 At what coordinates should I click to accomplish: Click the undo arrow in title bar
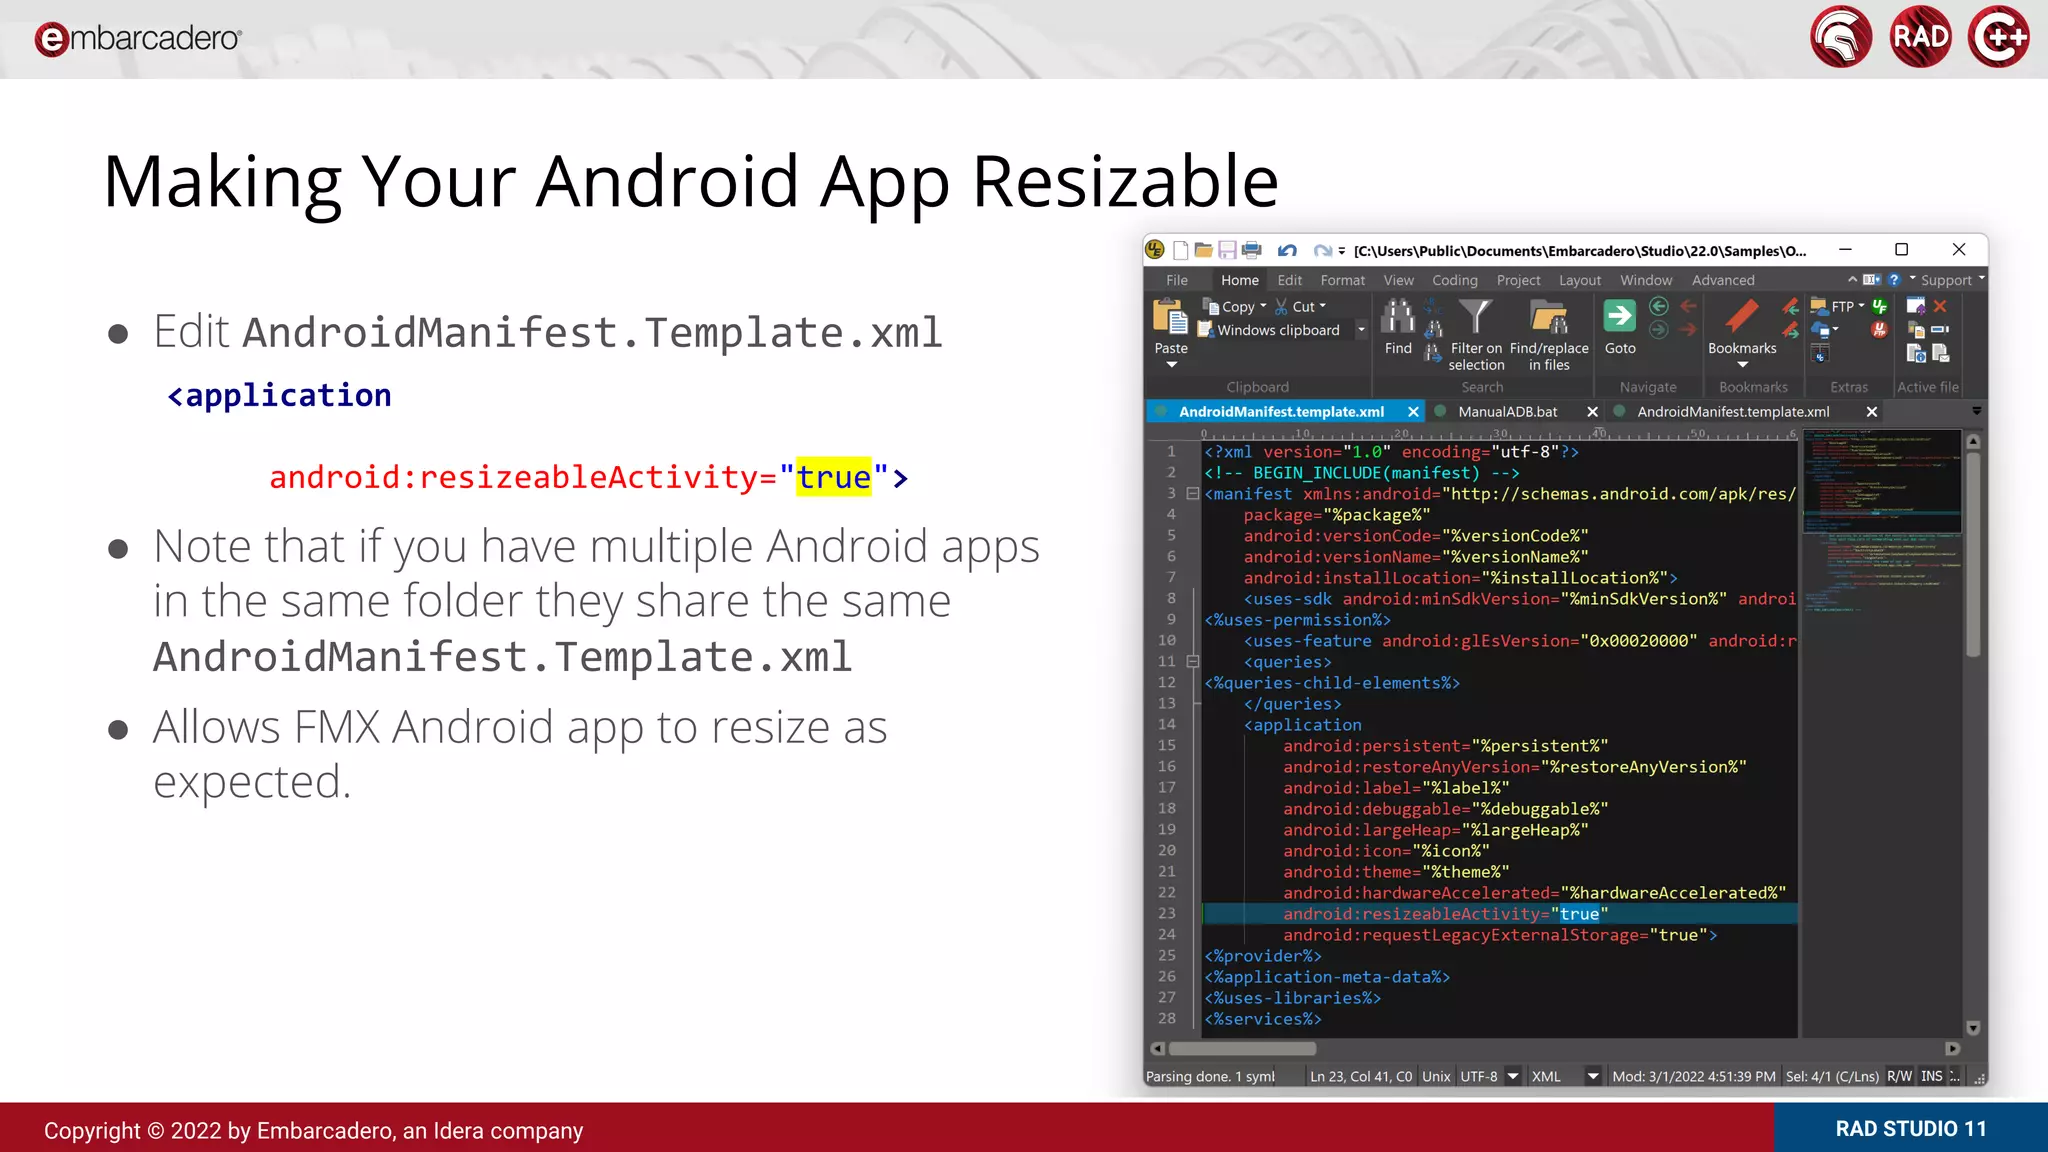pos(1288,251)
